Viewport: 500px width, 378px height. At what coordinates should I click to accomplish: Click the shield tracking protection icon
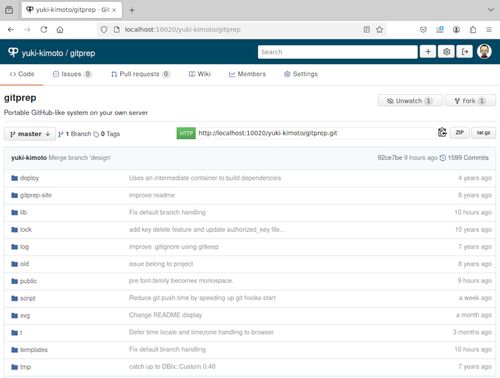point(104,30)
